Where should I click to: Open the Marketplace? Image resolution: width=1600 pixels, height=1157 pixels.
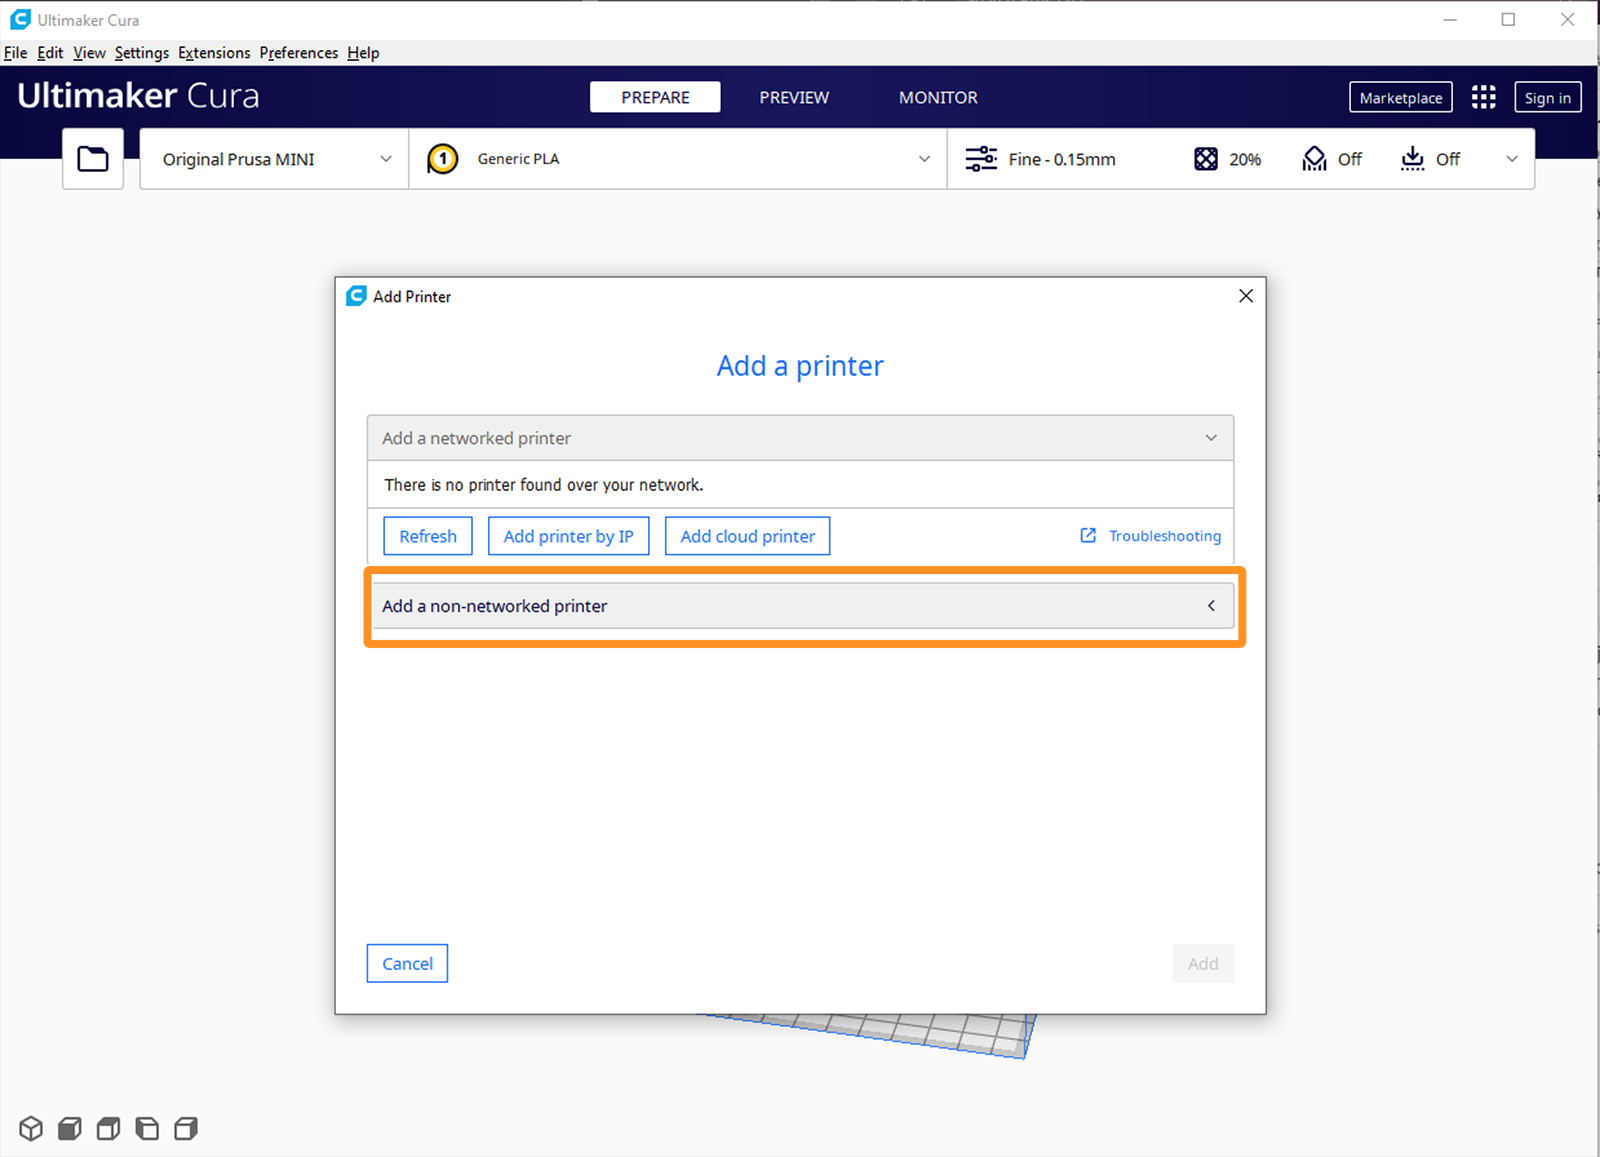point(1401,97)
